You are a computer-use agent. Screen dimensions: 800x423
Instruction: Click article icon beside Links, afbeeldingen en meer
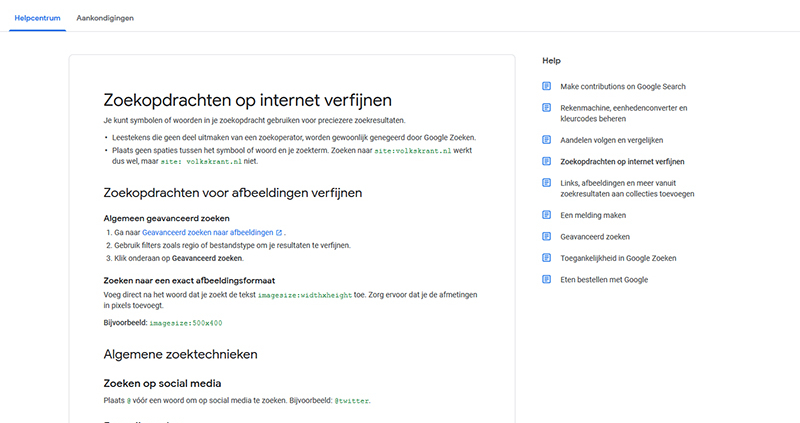click(546, 183)
